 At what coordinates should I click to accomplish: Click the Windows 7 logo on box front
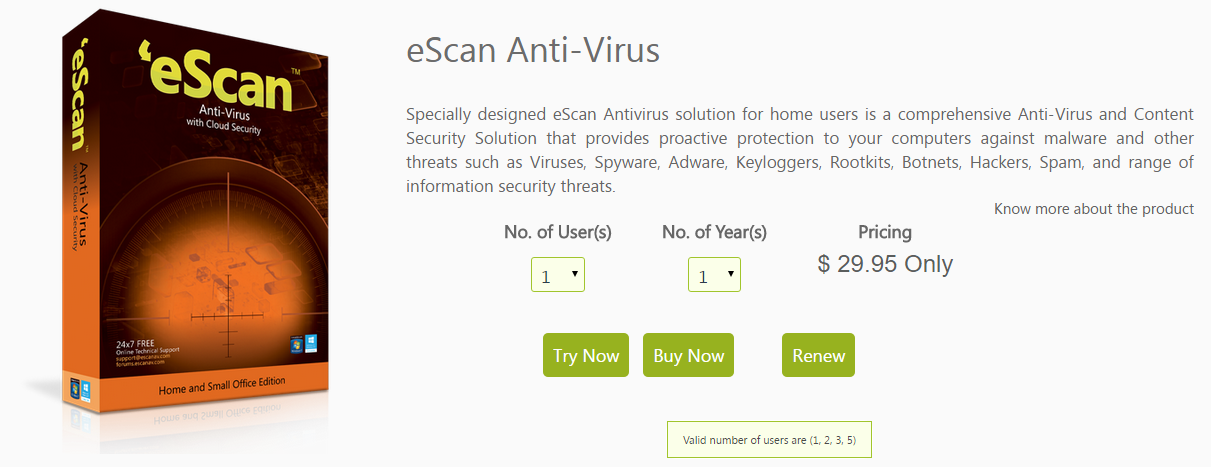pos(295,343)
